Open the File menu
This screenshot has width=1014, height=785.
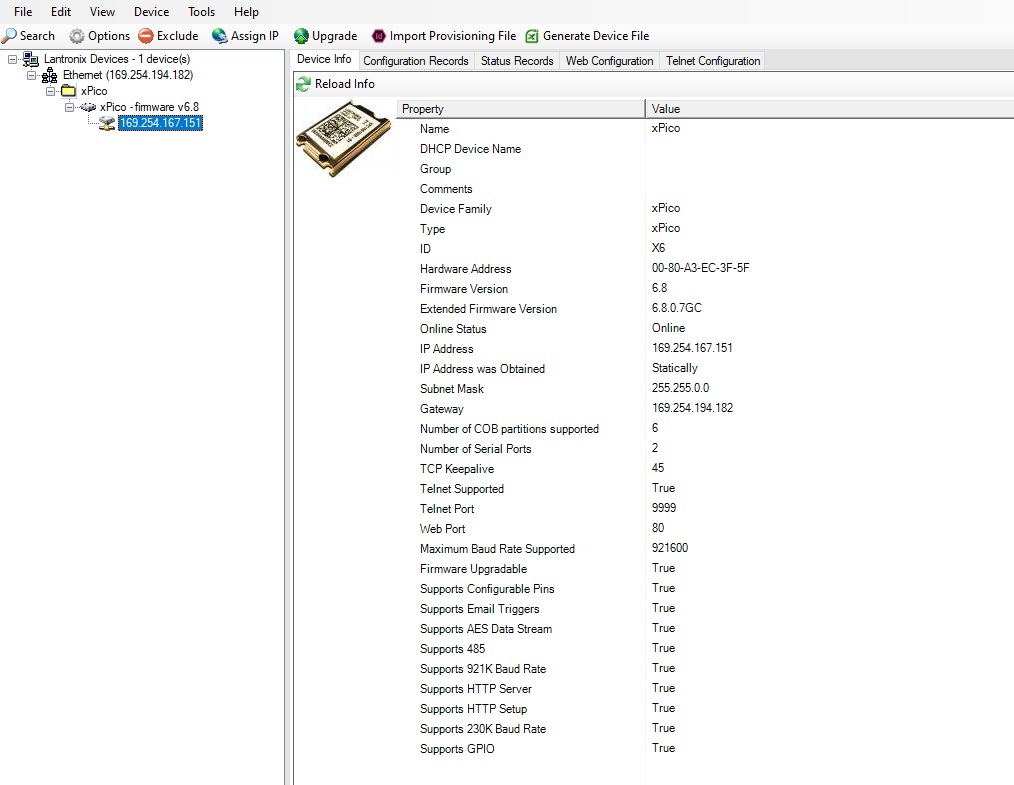click(23, 12)
